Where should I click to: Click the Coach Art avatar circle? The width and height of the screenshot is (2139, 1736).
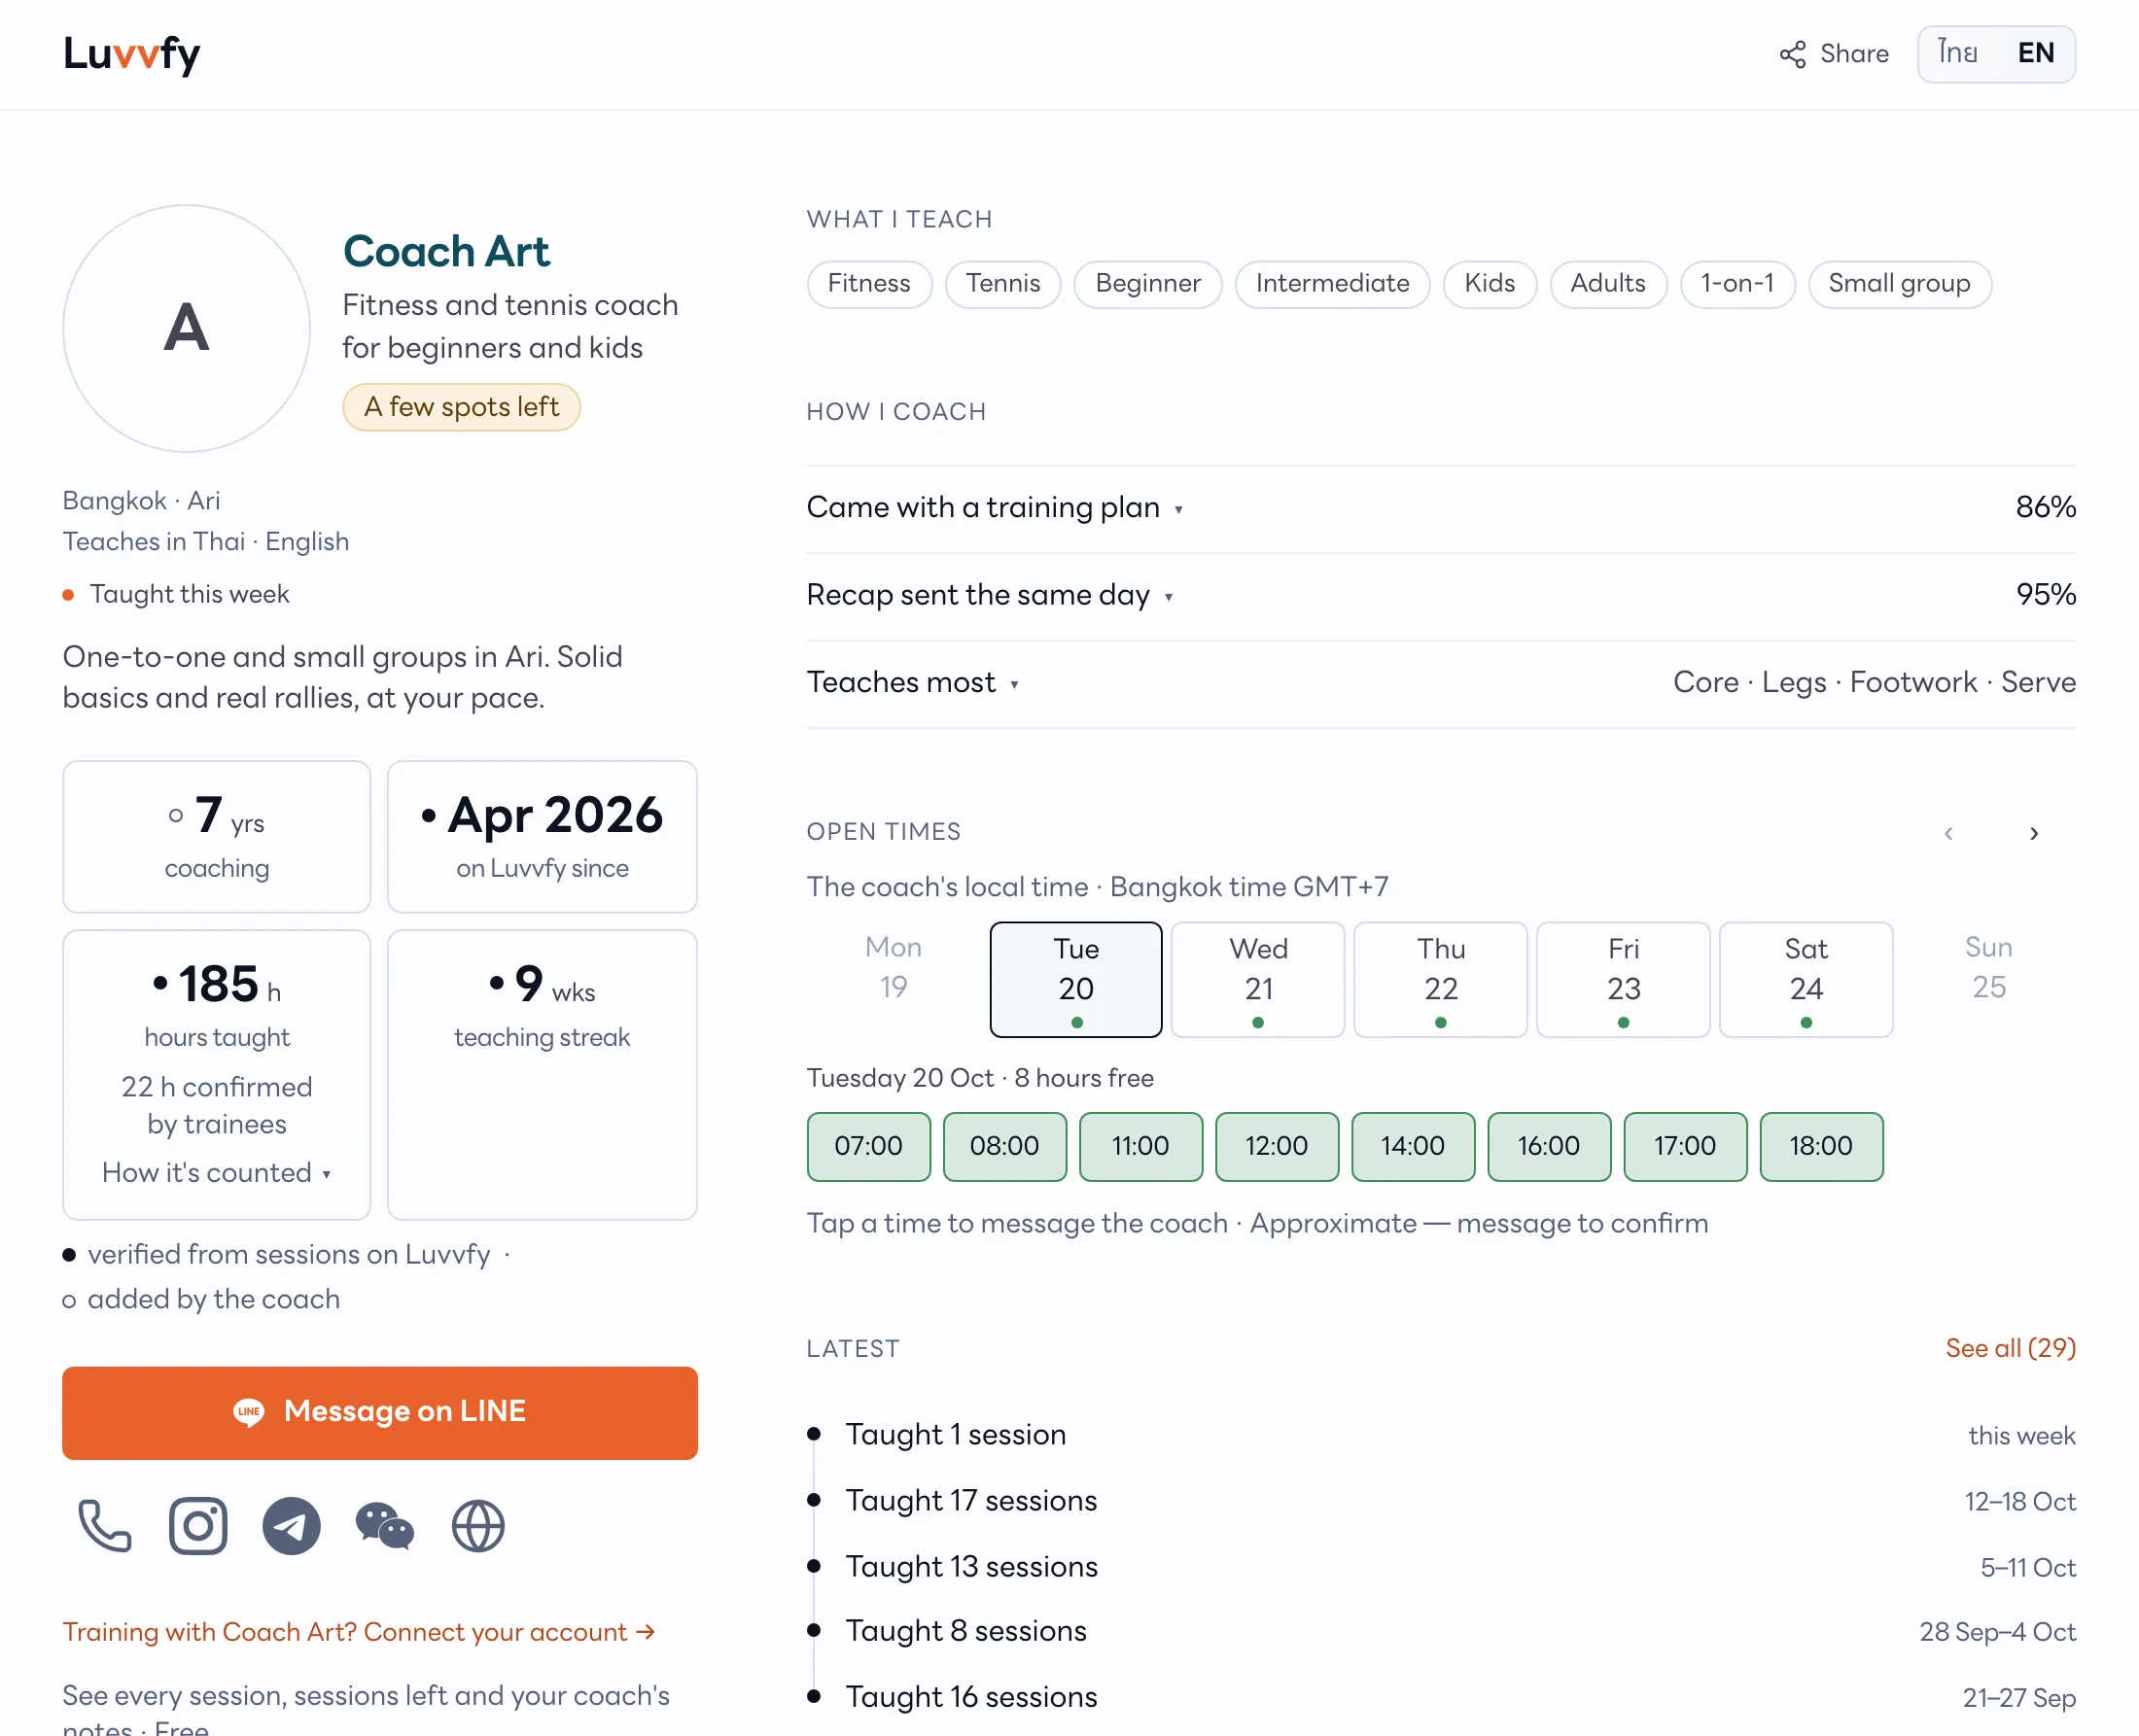click(187, 329)
